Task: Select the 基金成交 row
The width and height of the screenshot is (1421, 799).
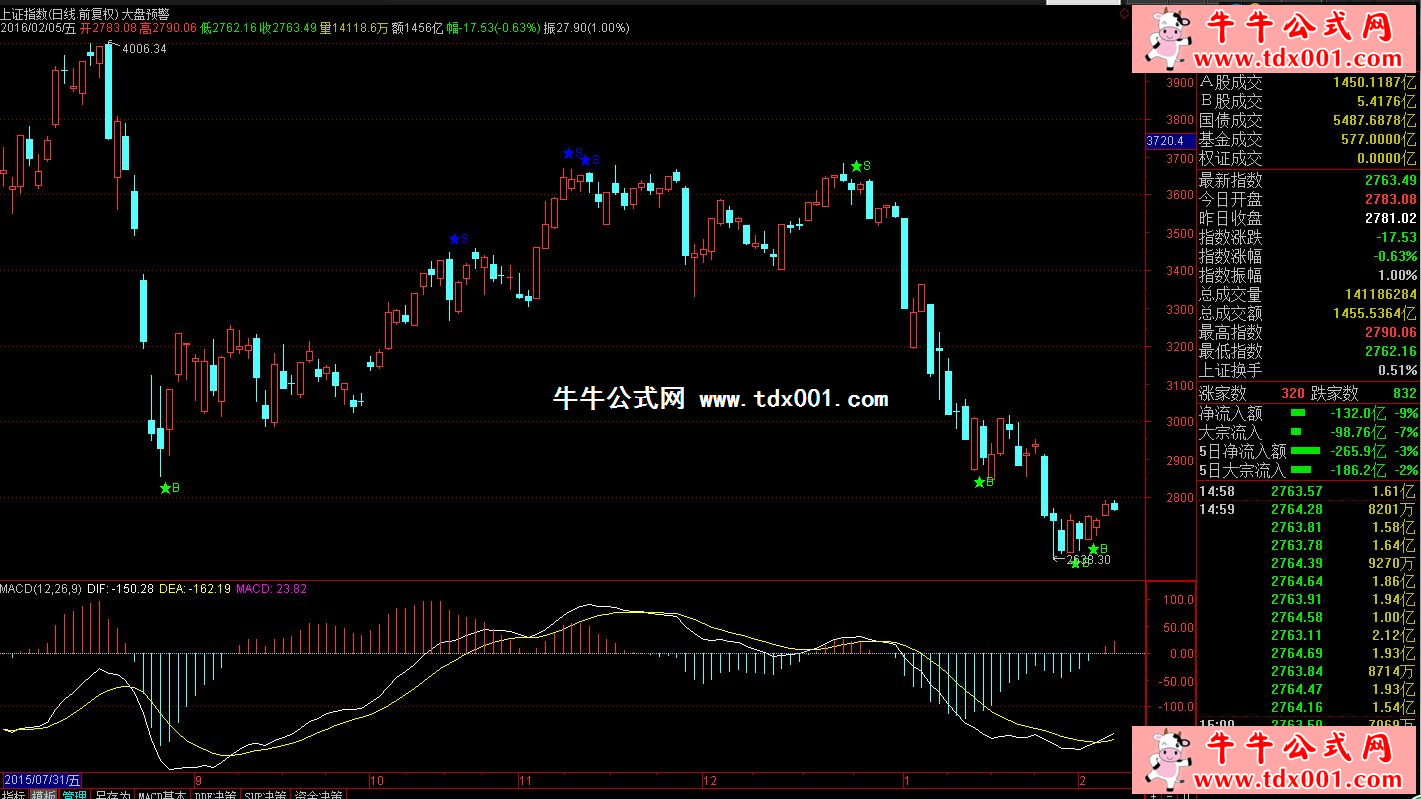Action: [x=1308, y=140]
